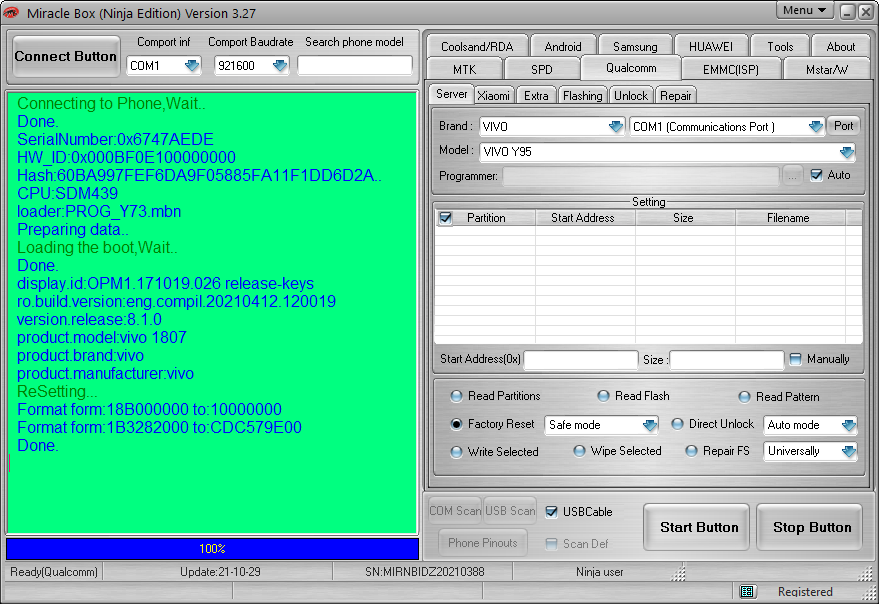Enable the Manually checkbox
Image resolution: width=879 pixels, height=604 pixels.
(x=795, y=359)
